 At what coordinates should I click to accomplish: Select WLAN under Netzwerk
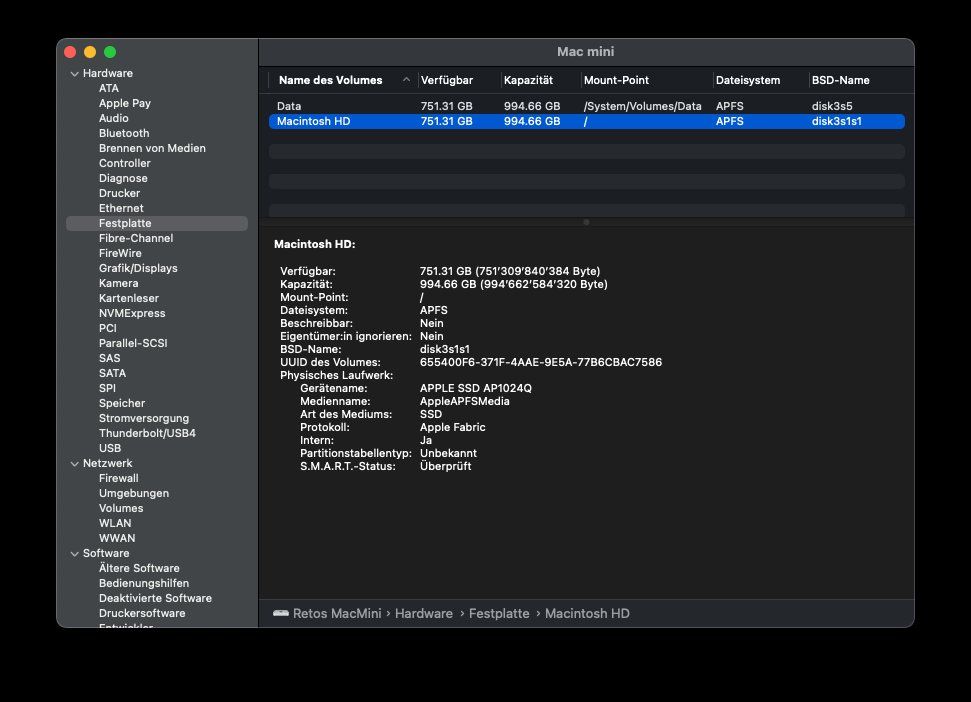click(115, 523)
